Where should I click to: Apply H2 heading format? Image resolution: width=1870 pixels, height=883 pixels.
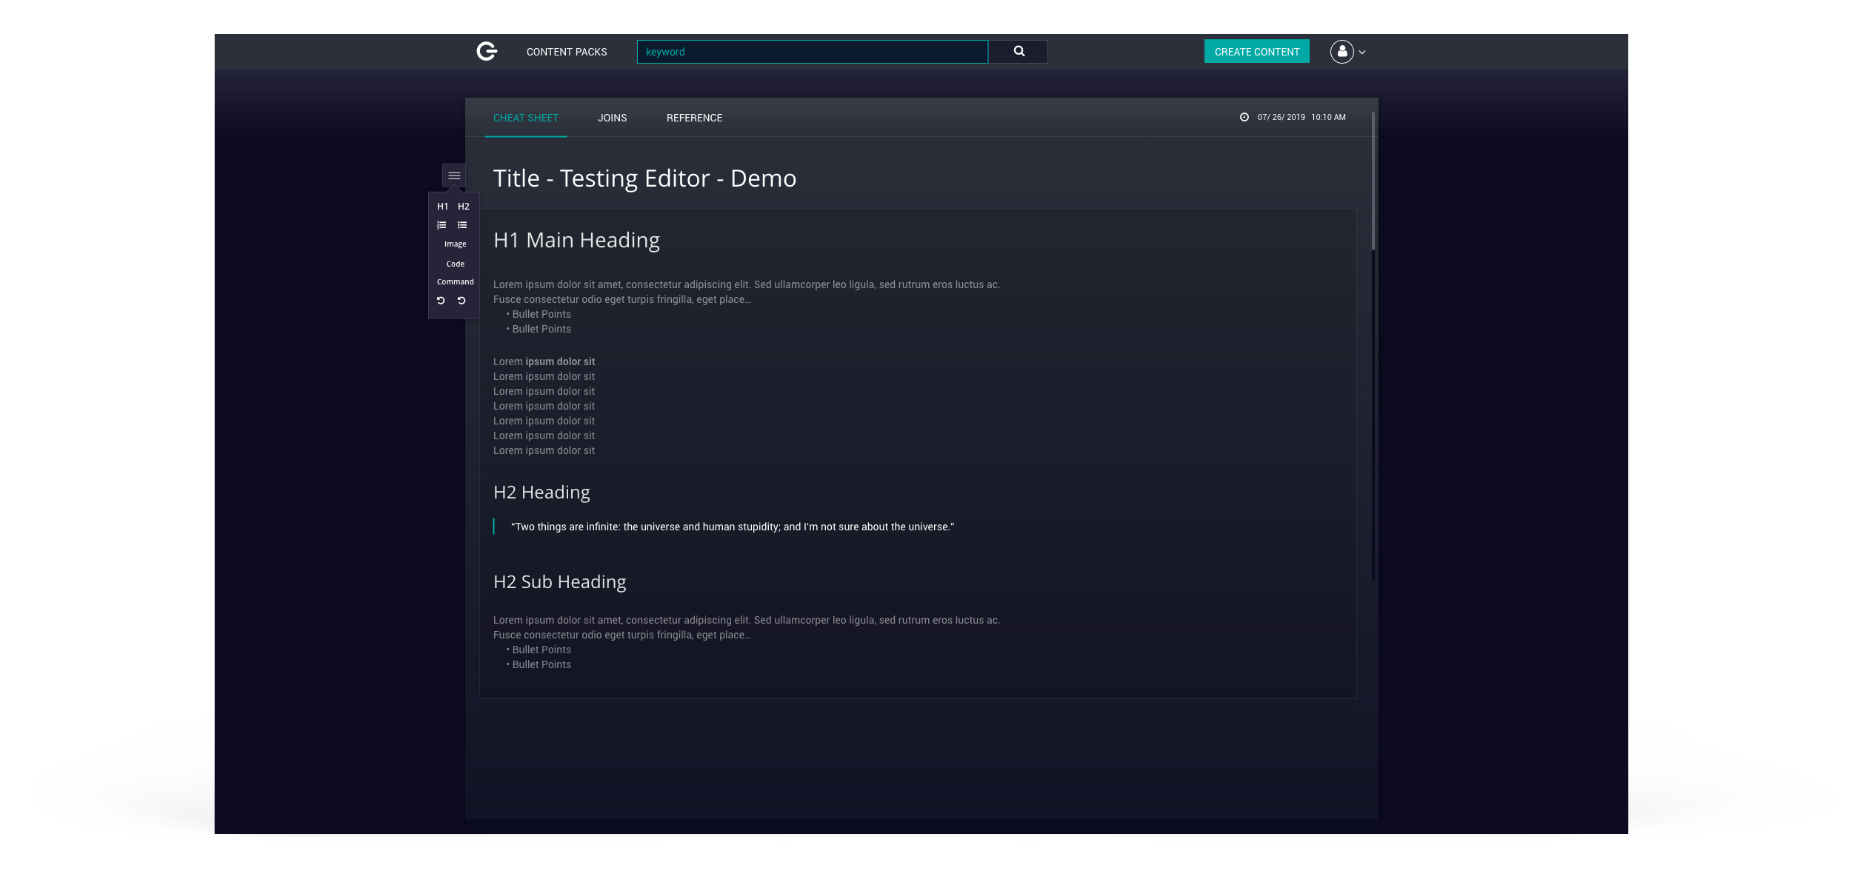[464, 207]
